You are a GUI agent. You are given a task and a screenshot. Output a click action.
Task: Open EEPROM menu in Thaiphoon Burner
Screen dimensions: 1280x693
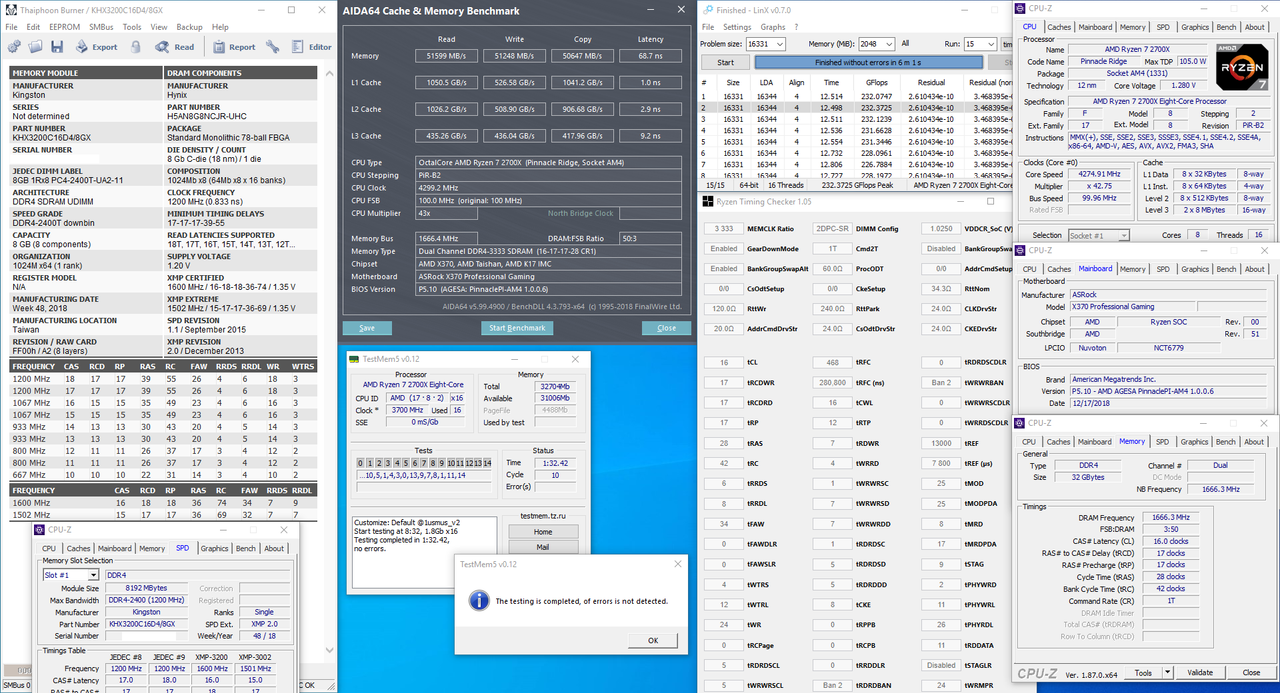[64, 27]
